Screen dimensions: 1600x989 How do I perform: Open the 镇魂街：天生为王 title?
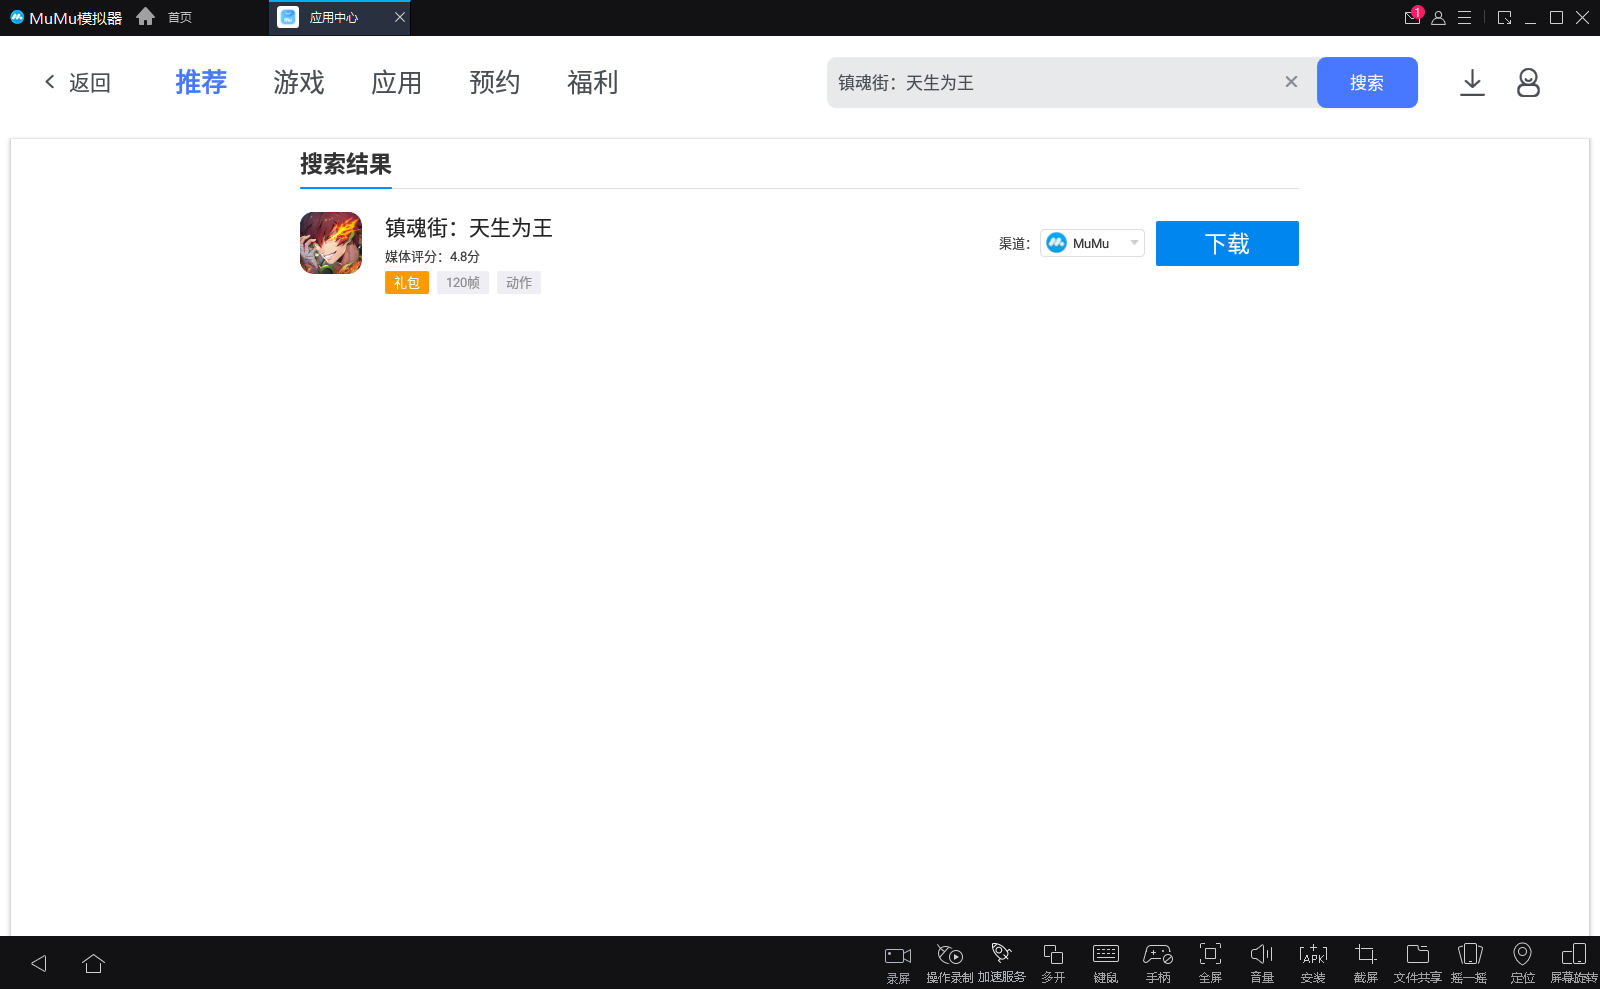[x=469, y=228]
